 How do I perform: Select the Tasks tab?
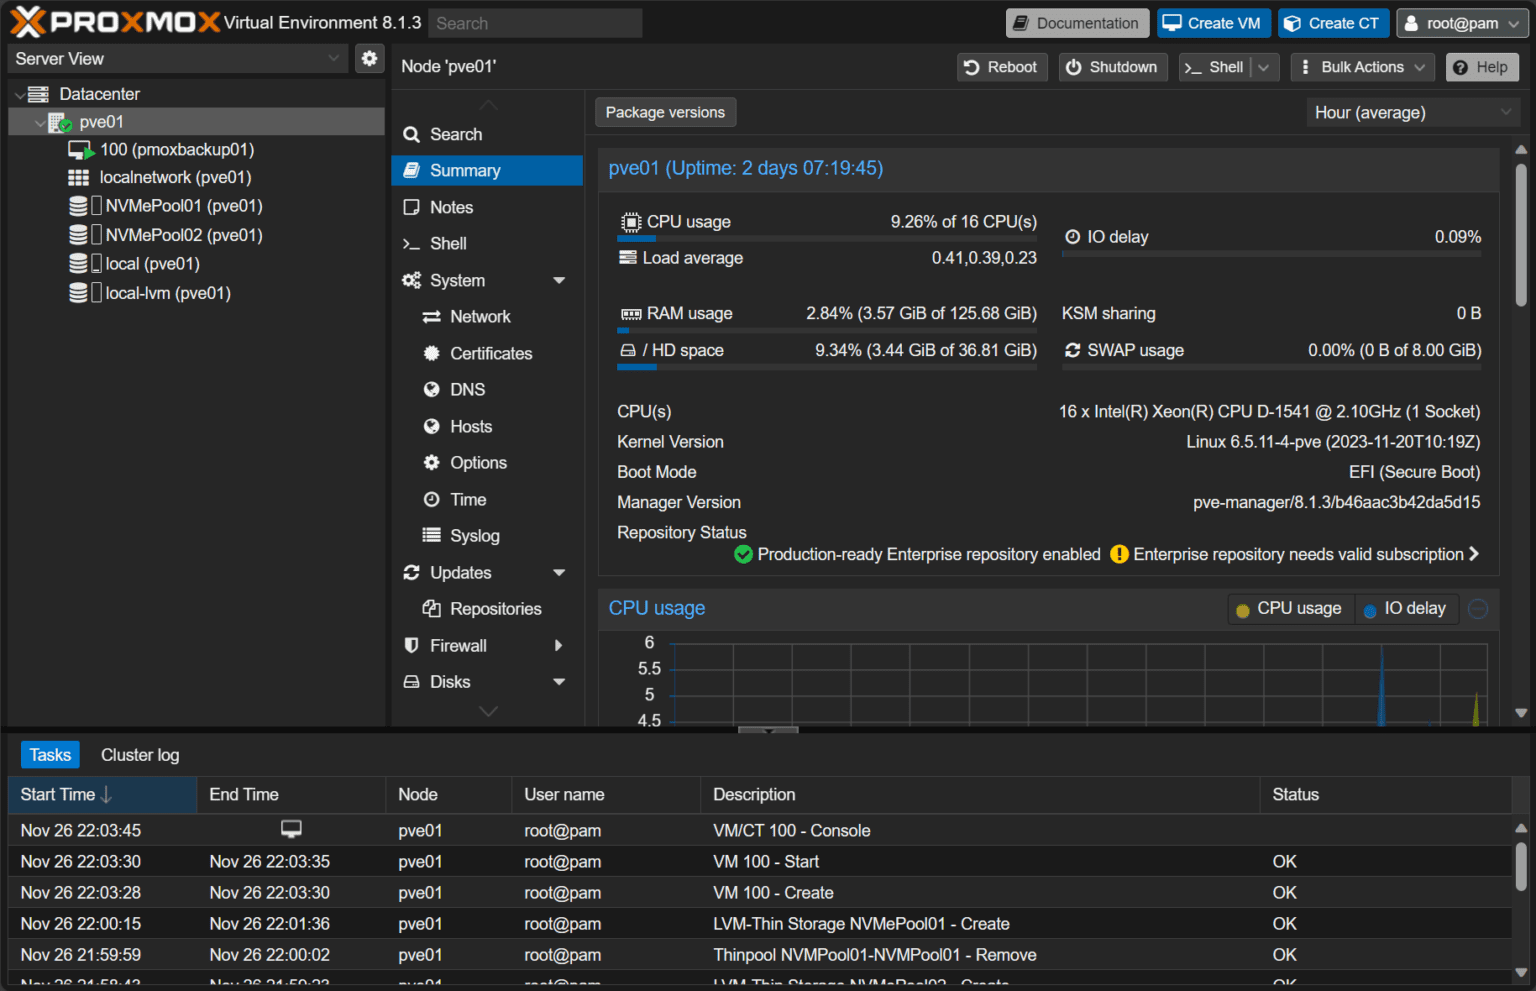tap(50, 755)
